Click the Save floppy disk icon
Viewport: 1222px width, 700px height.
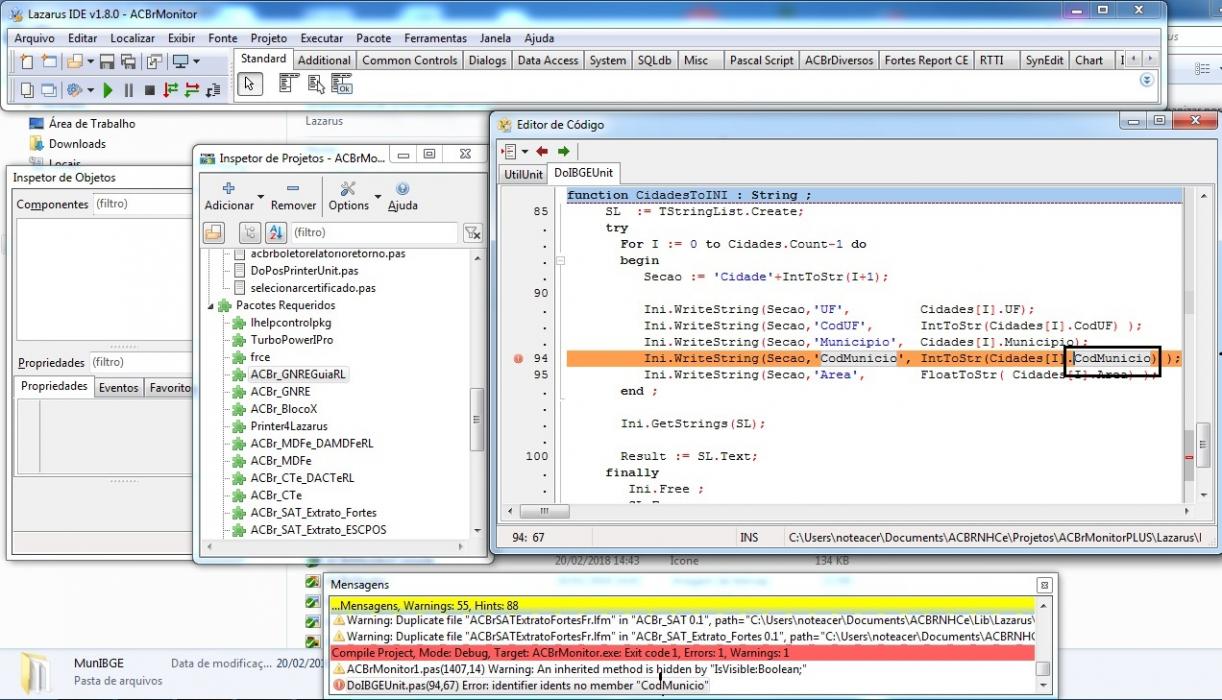click(107, 62)
